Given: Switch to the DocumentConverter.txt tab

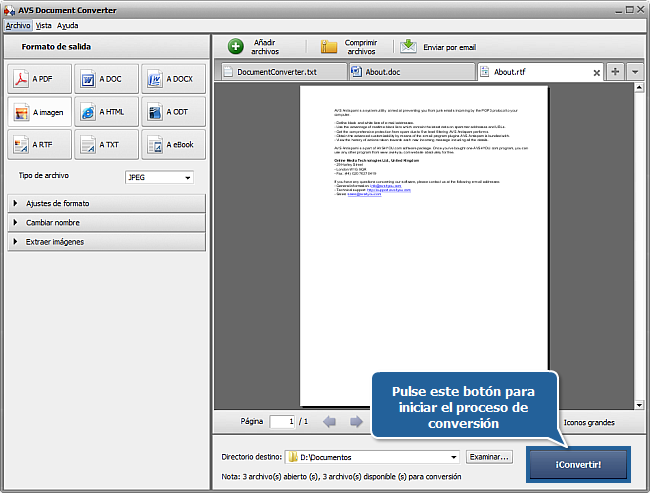Looking at the screenshot, I should click(x=284, y=72).
